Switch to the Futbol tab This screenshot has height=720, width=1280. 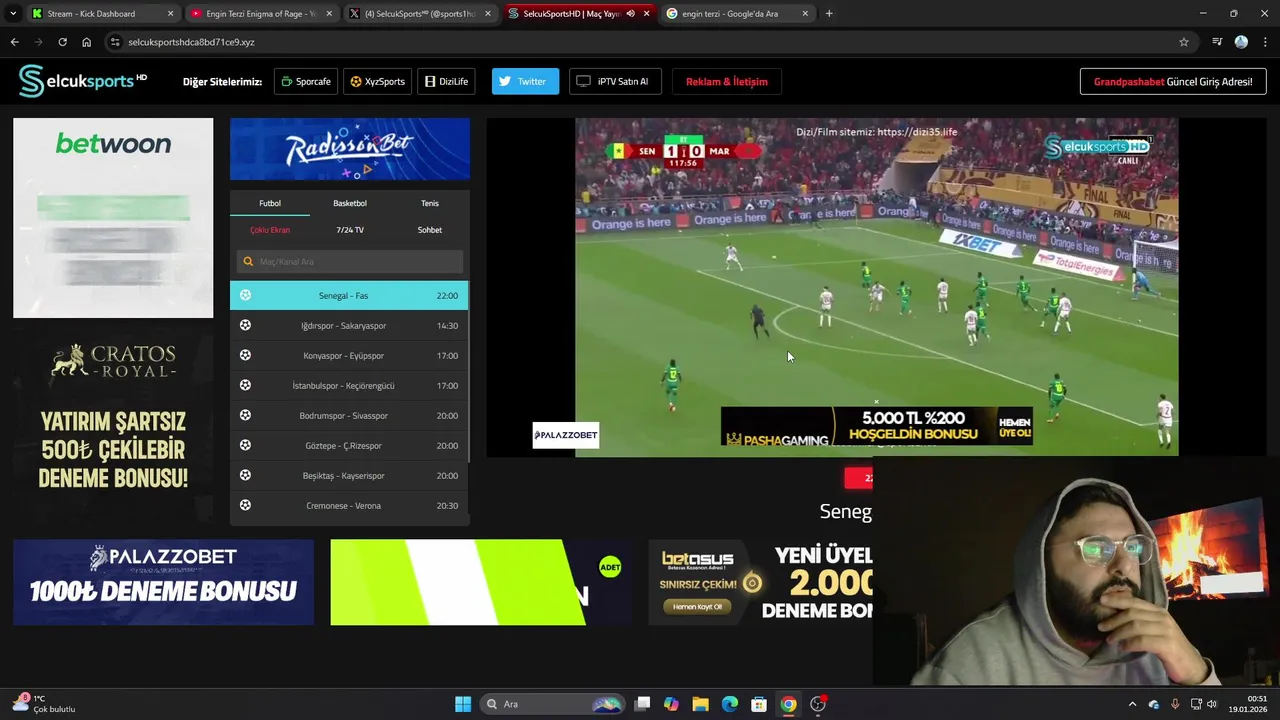pos(270,203)
